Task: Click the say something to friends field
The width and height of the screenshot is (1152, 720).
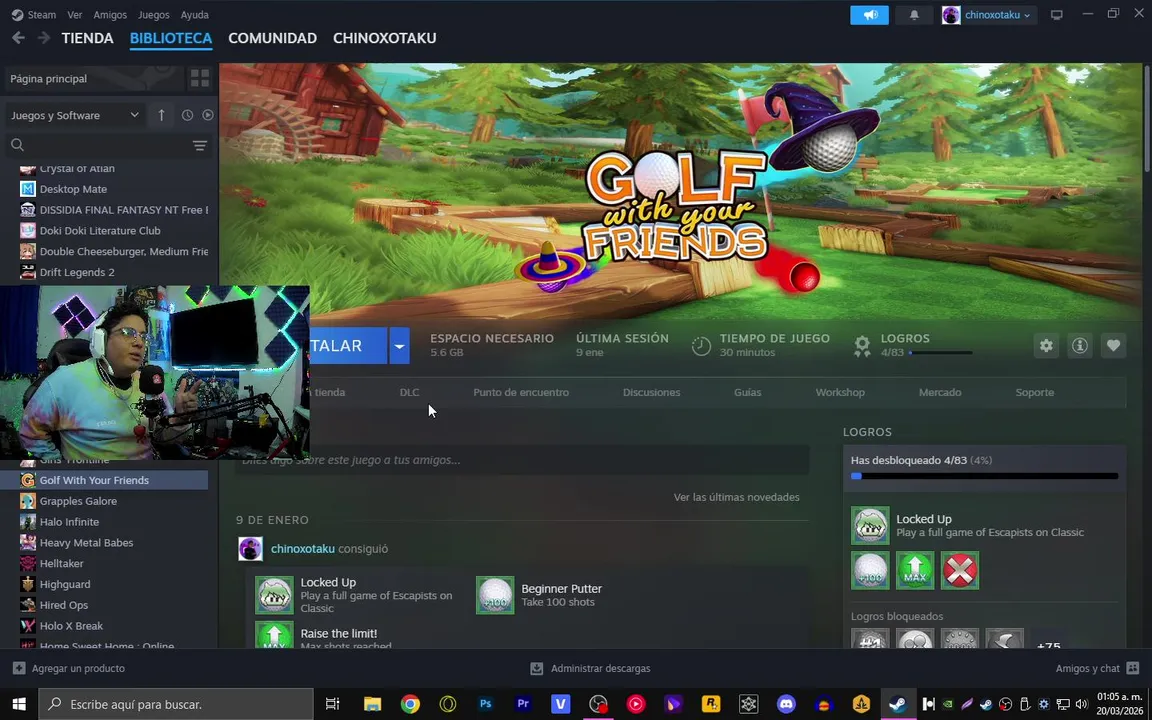Action: pos(522,460)
